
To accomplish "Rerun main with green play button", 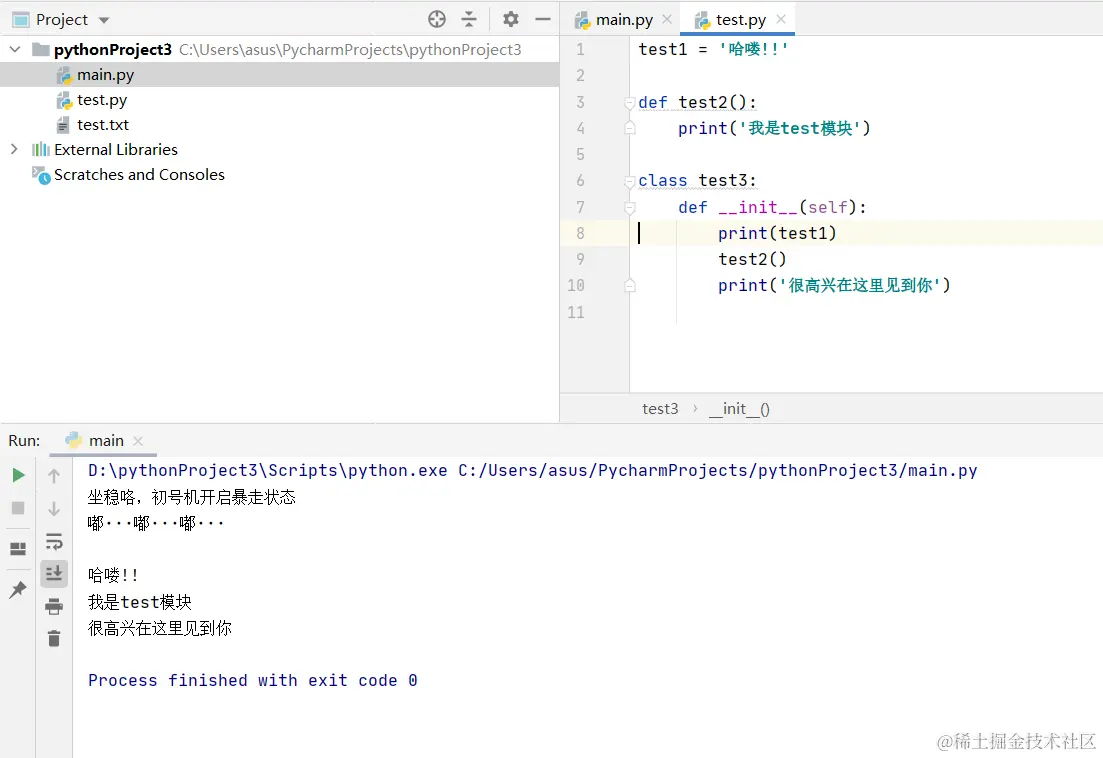I will click(x=19, y=475).
